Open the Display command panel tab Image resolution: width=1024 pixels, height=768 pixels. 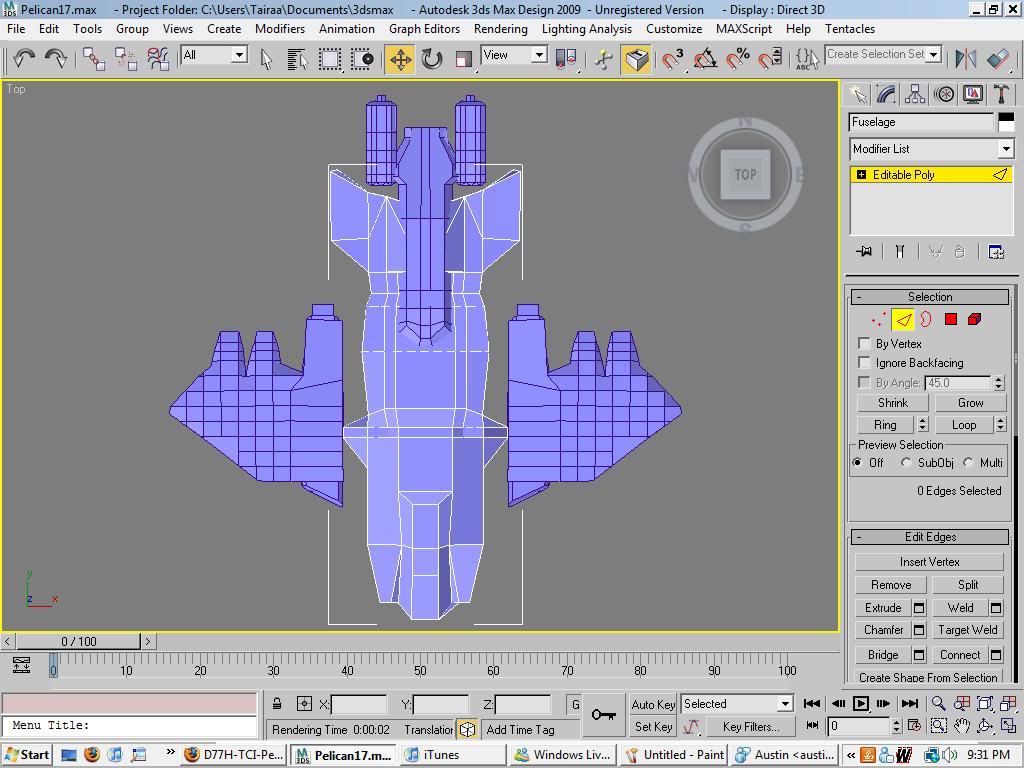click(972, 95)
